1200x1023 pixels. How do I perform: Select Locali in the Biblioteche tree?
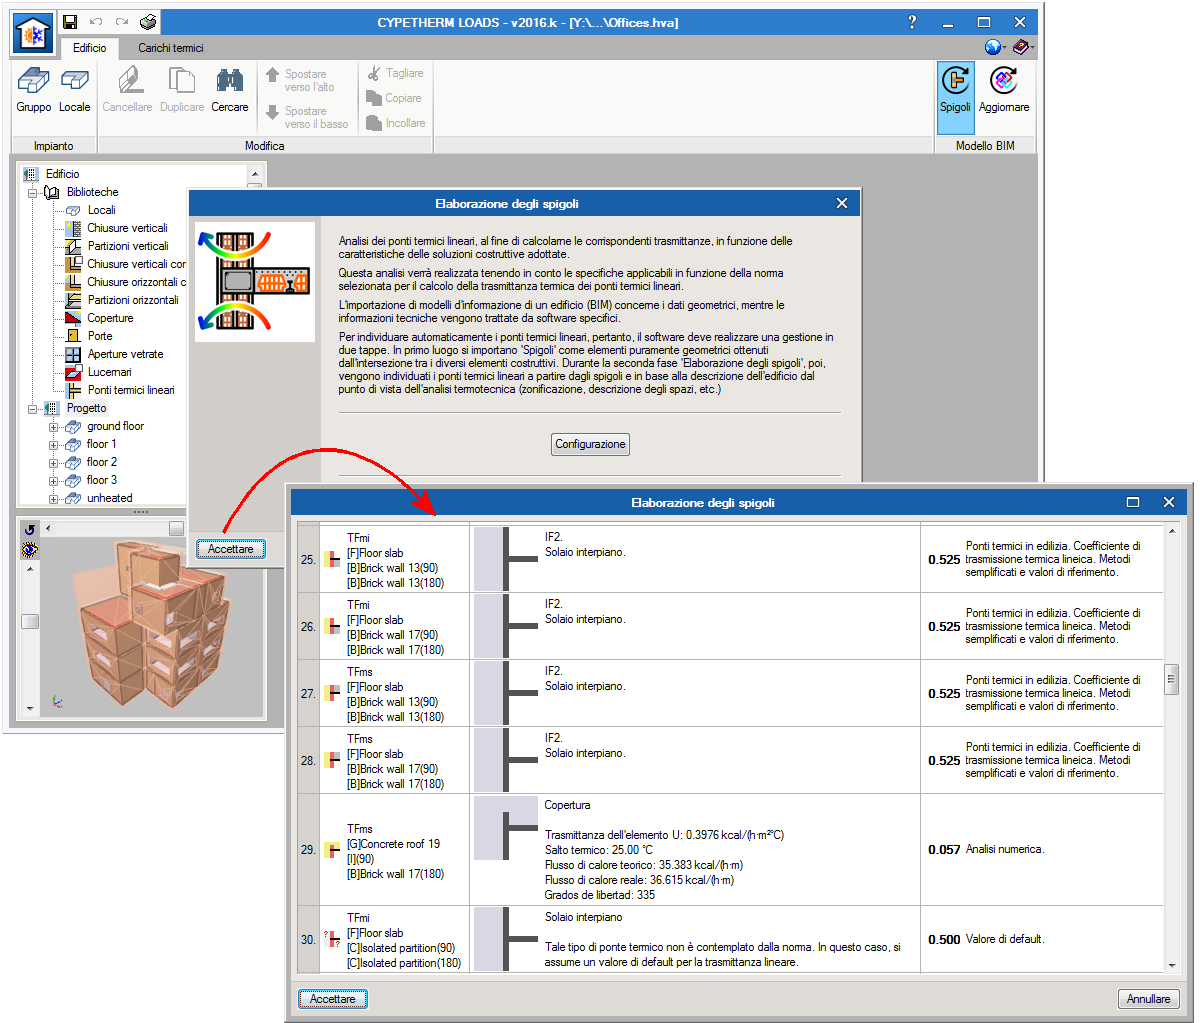[x=101, y=210]
